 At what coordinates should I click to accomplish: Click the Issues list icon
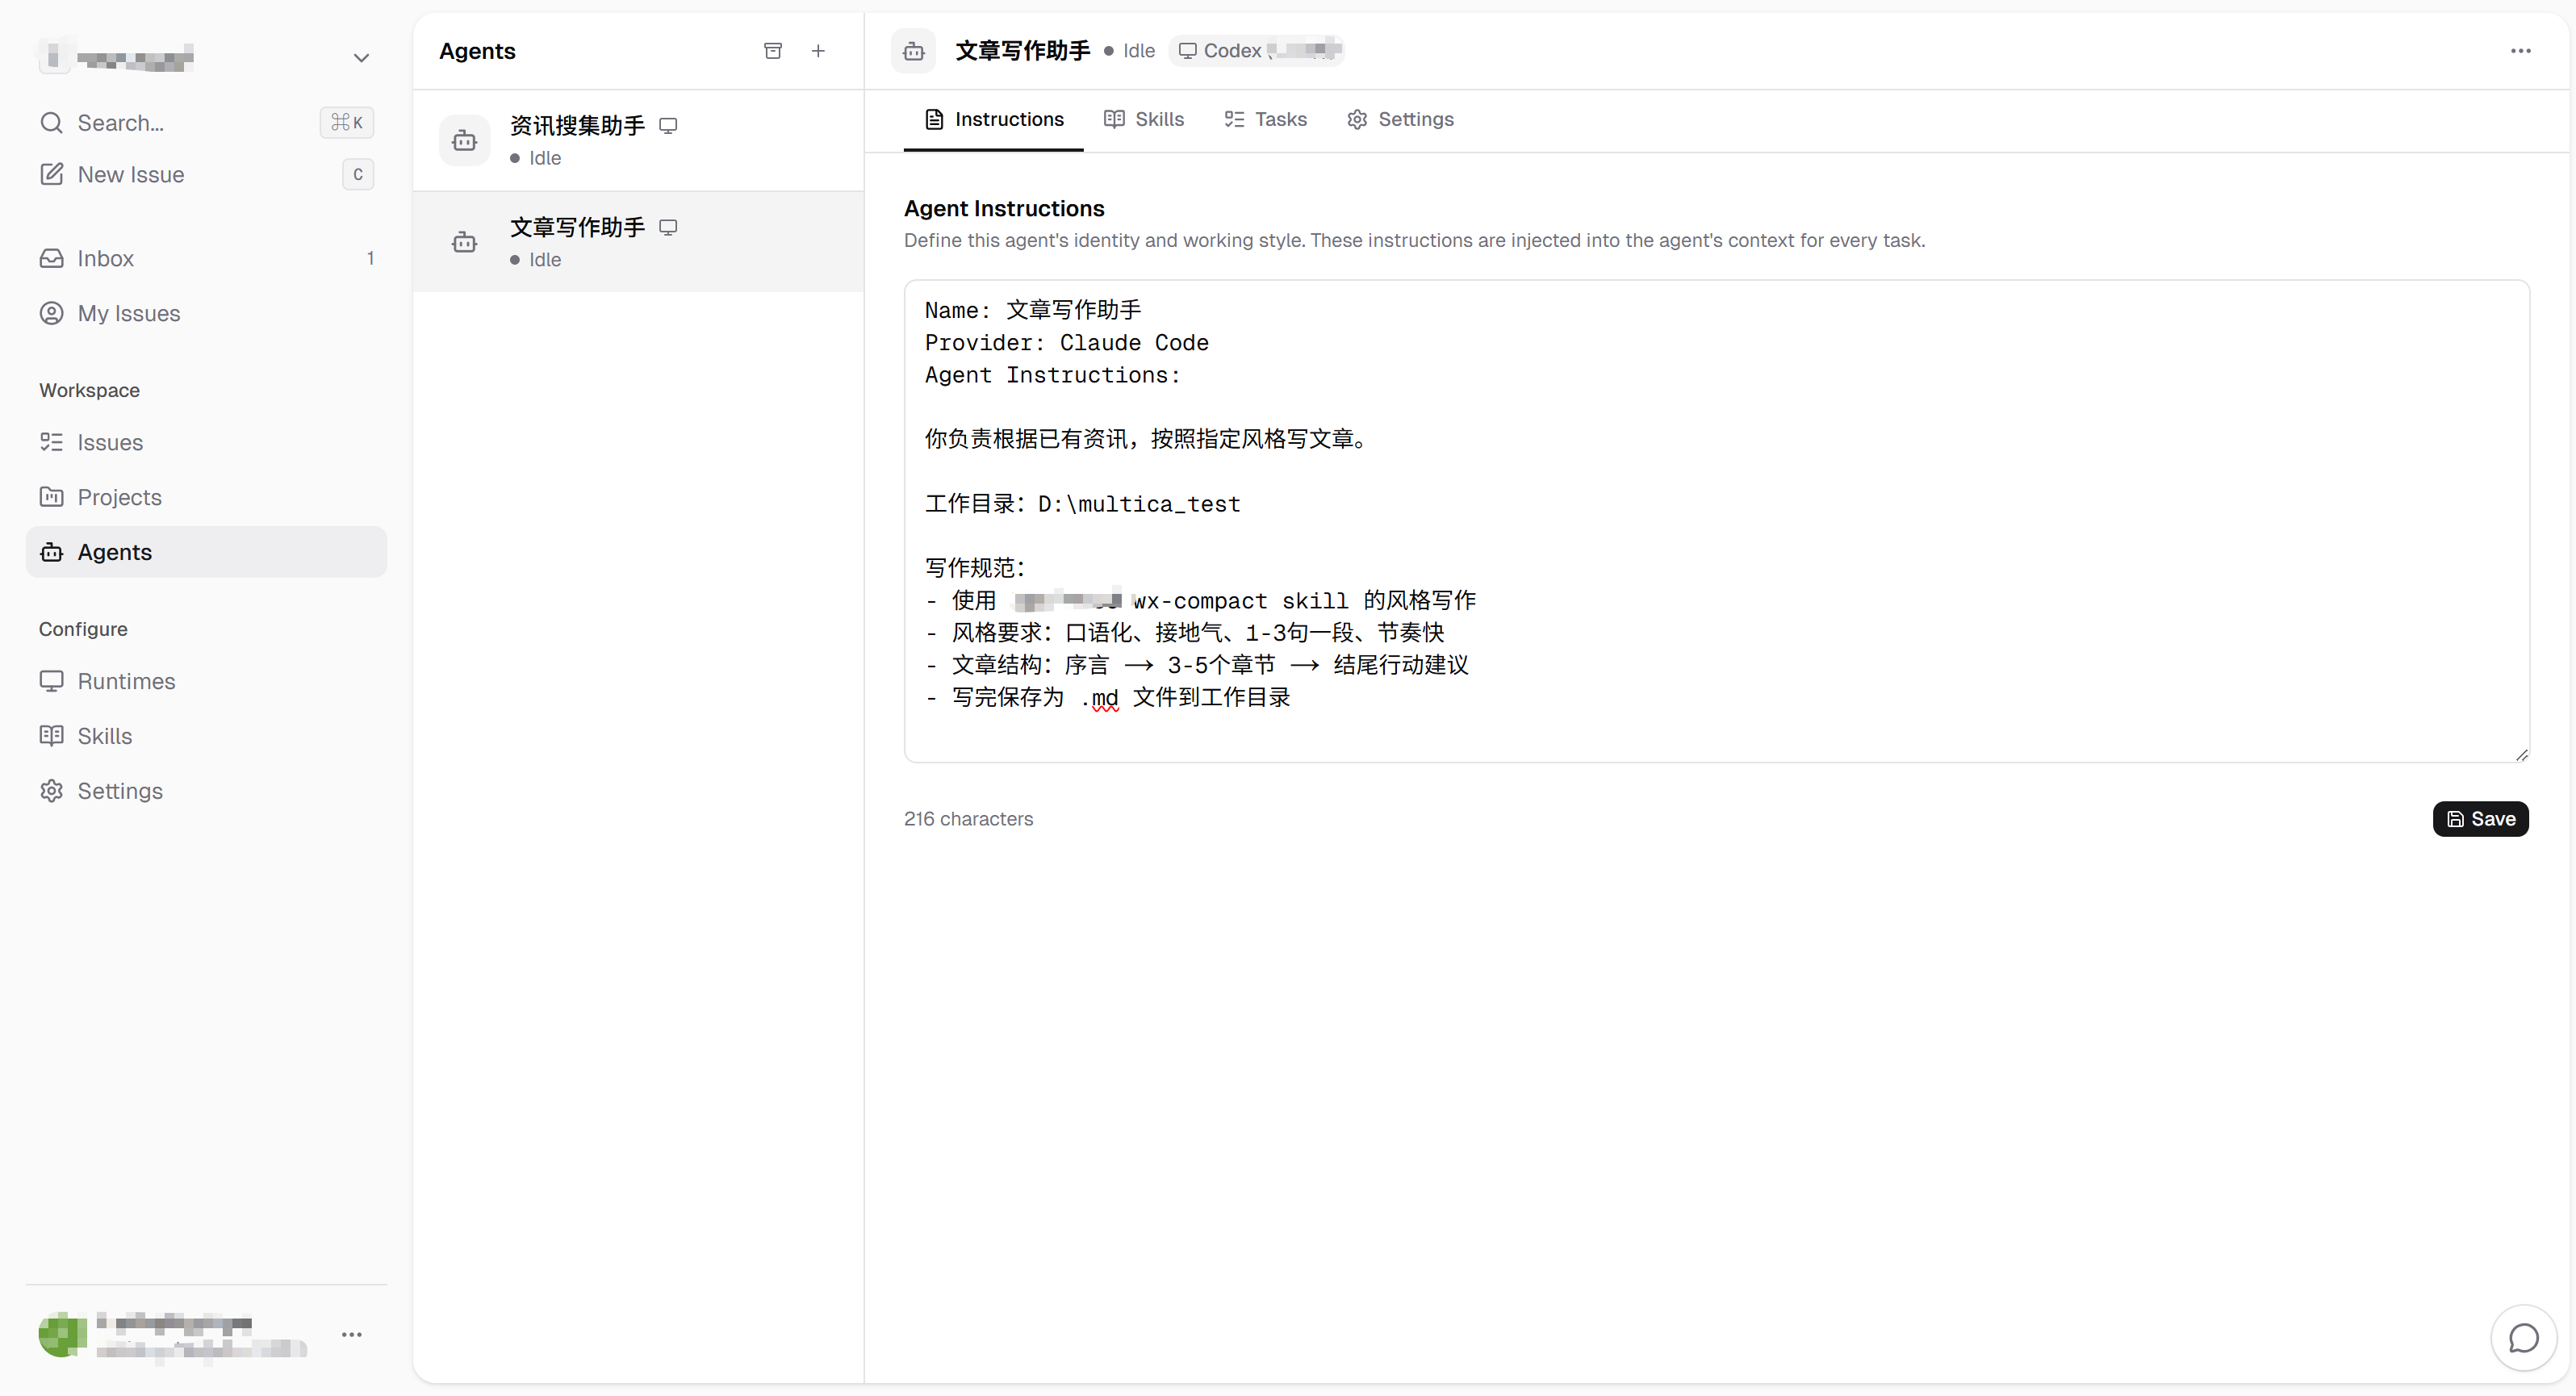pyautogui.click(x=51, y=442)
